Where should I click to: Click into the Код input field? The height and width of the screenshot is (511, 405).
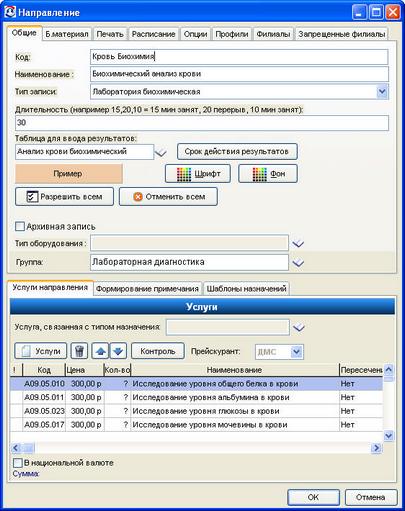(239, 57)
